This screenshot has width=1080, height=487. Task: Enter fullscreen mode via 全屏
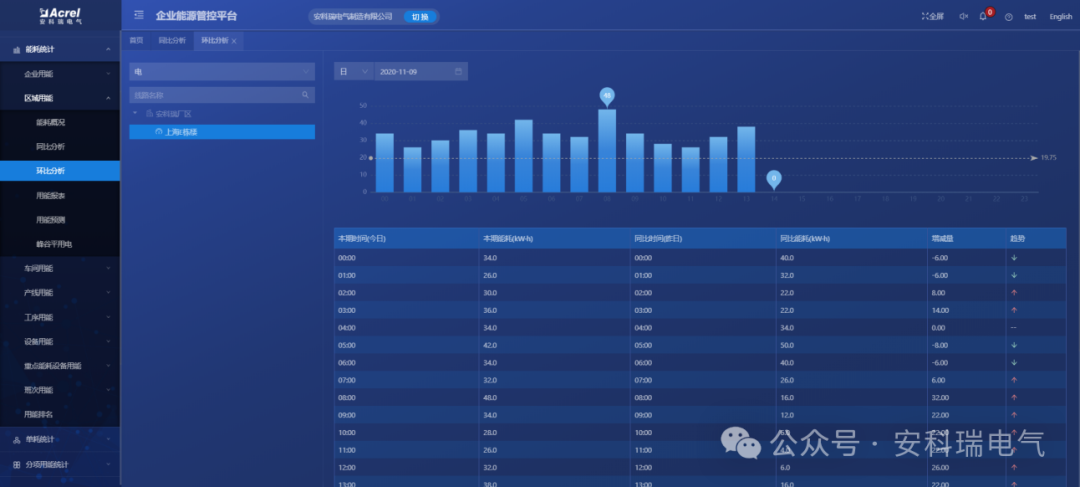932,17
